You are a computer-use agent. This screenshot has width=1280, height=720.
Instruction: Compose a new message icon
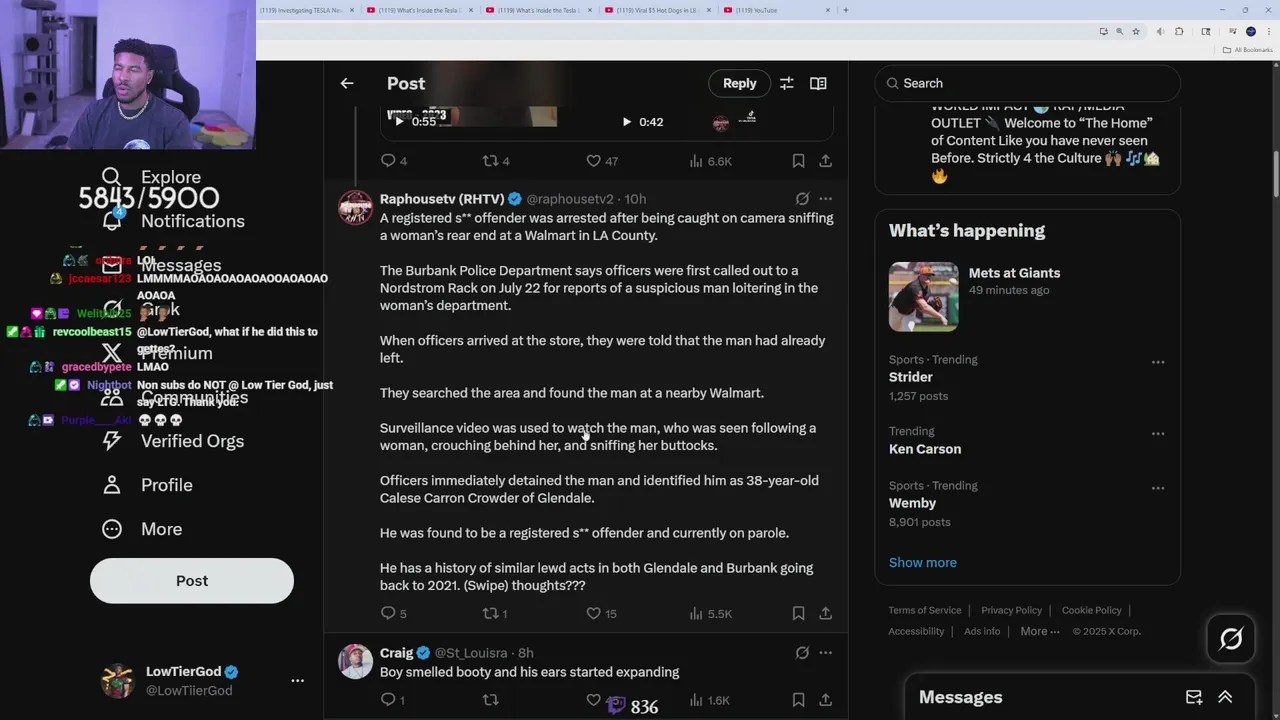[1194, 698]
